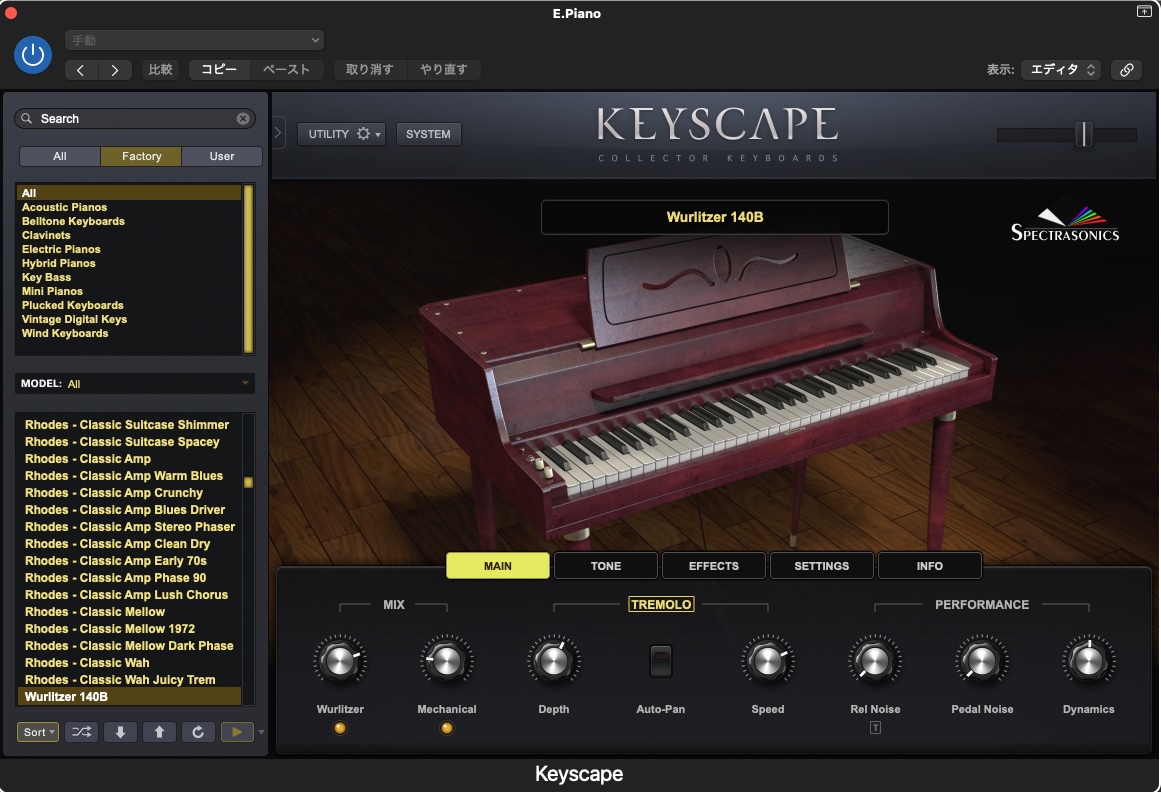
Task: Open the preset dropdown at top
Action: 195,40
